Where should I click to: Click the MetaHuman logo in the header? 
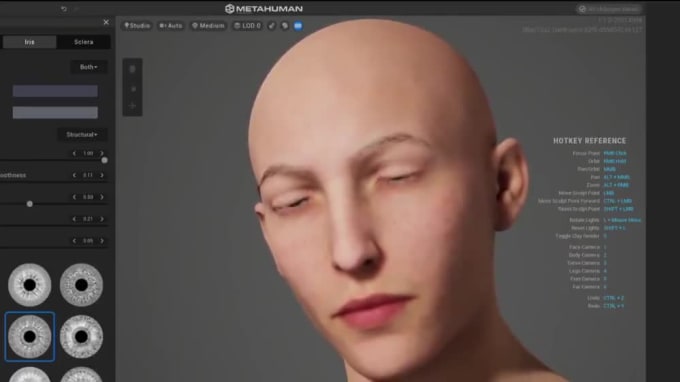[264, 9]
